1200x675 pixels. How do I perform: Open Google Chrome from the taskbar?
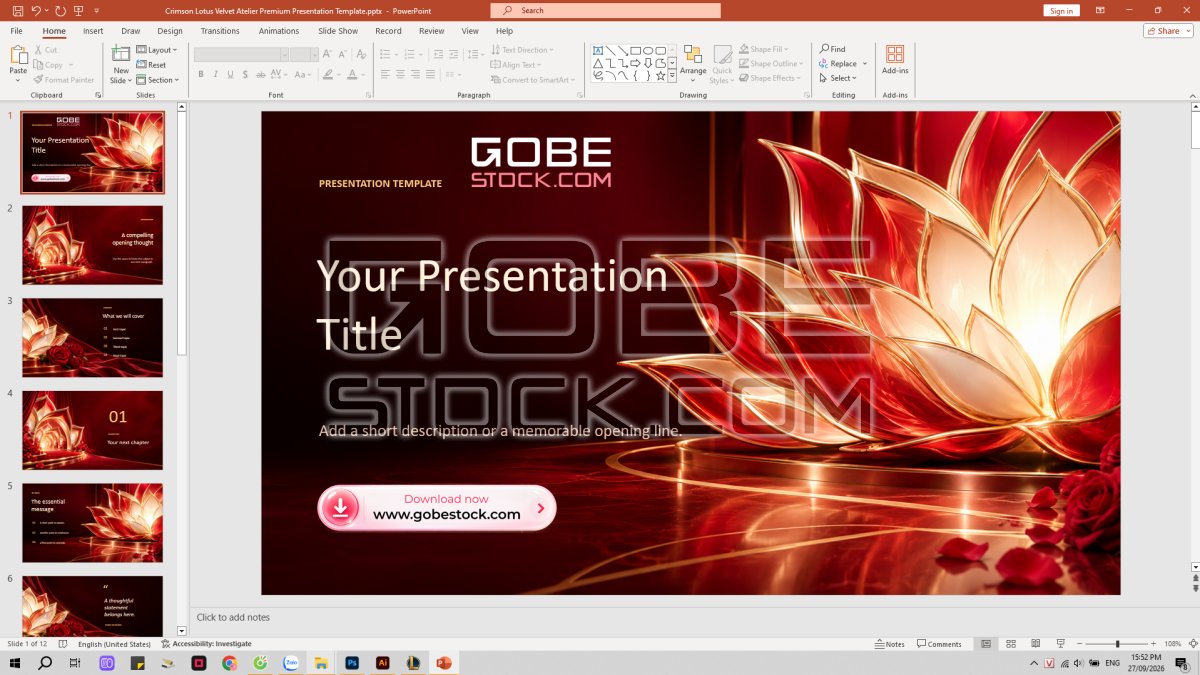[229, 663]
